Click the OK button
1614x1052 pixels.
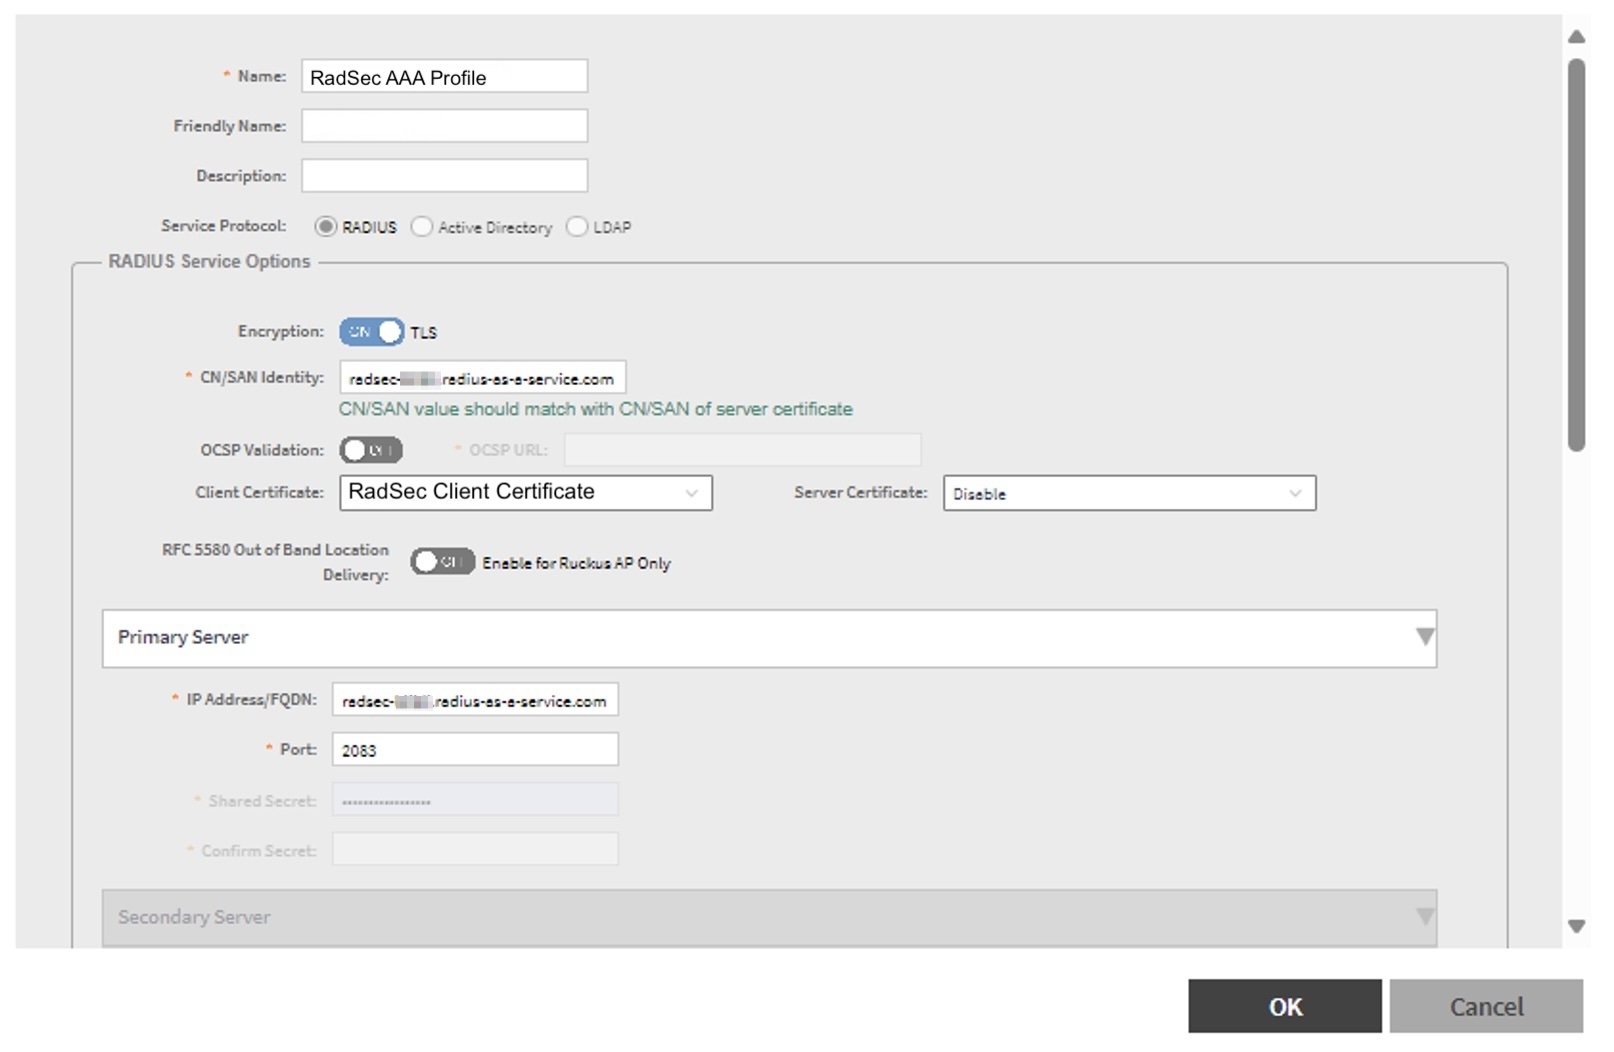[1284, 1007]
